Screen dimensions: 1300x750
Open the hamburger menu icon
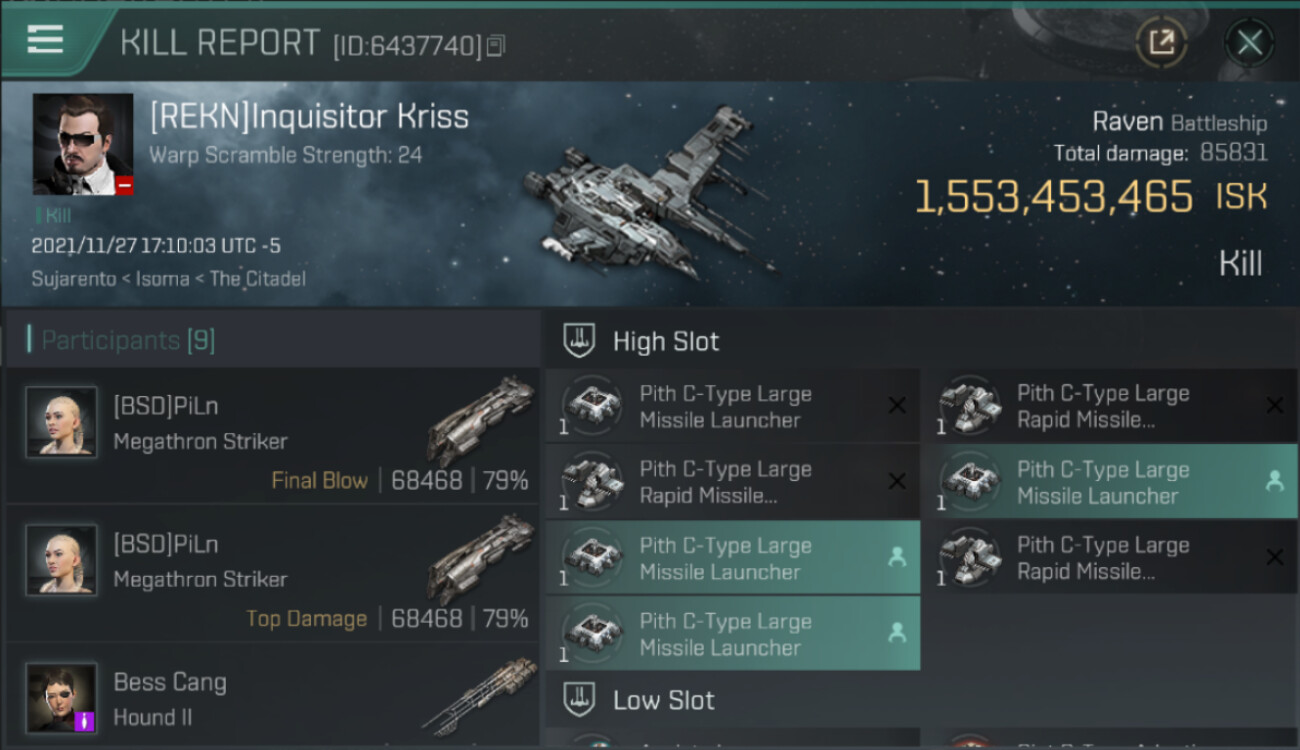[45, 40]
